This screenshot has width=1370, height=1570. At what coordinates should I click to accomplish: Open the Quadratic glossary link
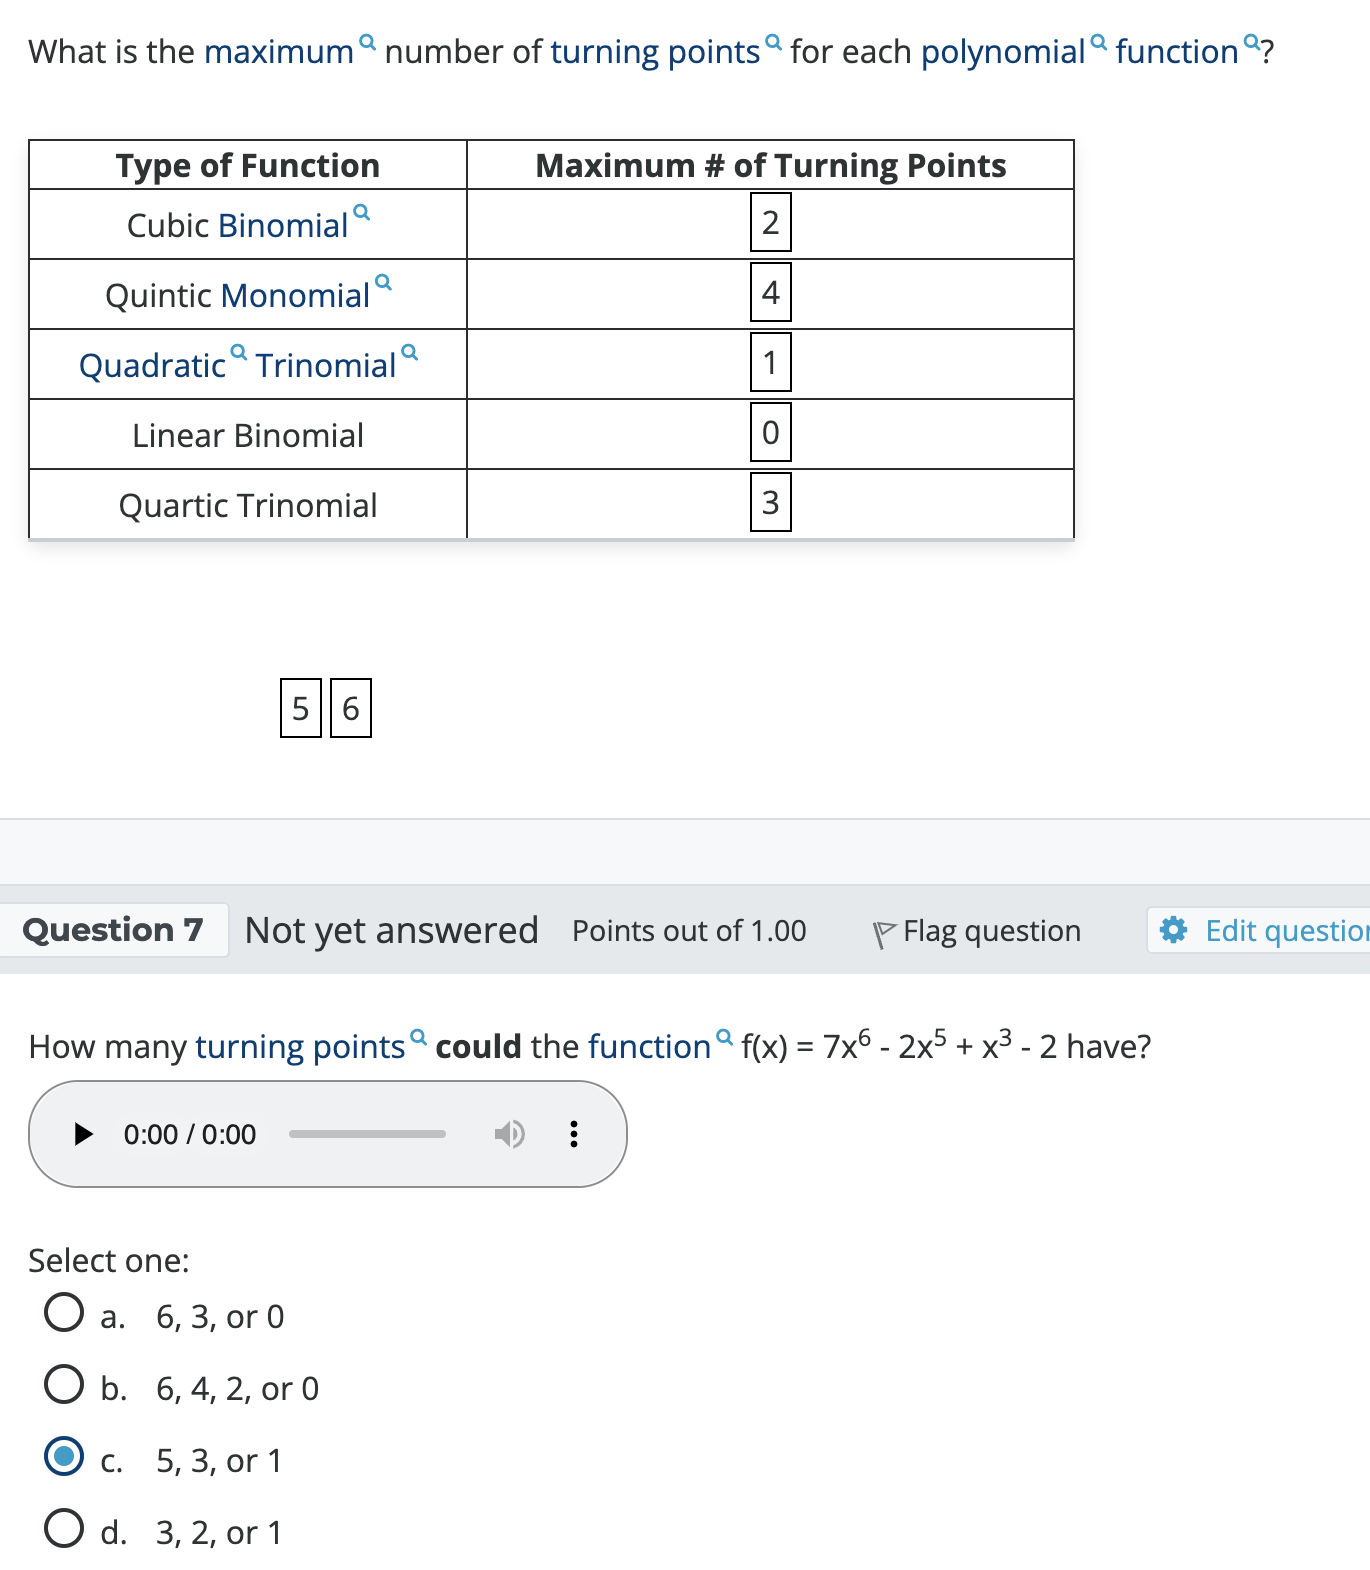152,366
